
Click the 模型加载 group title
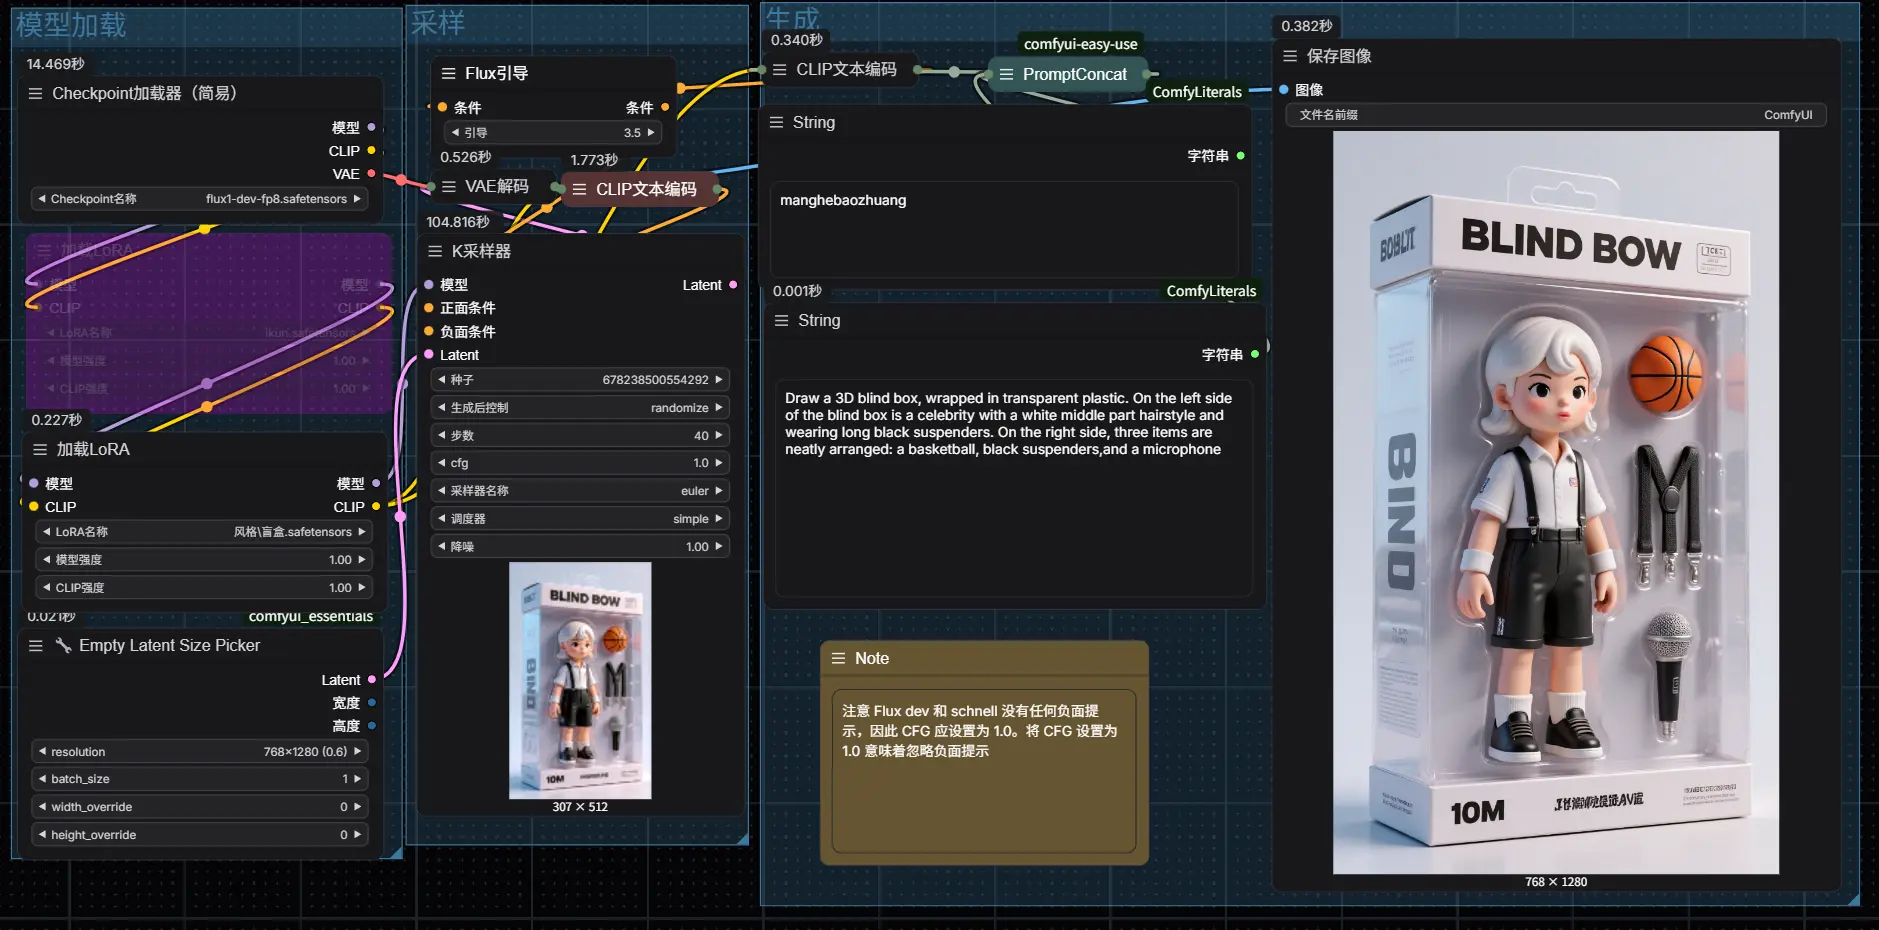coord(71,25)
